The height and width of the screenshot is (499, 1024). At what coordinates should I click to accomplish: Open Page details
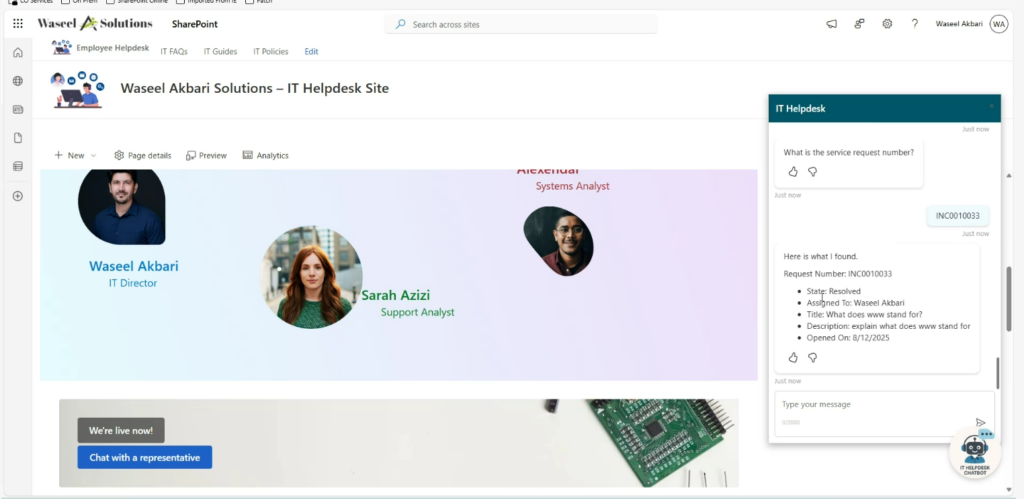click(142, 155)
